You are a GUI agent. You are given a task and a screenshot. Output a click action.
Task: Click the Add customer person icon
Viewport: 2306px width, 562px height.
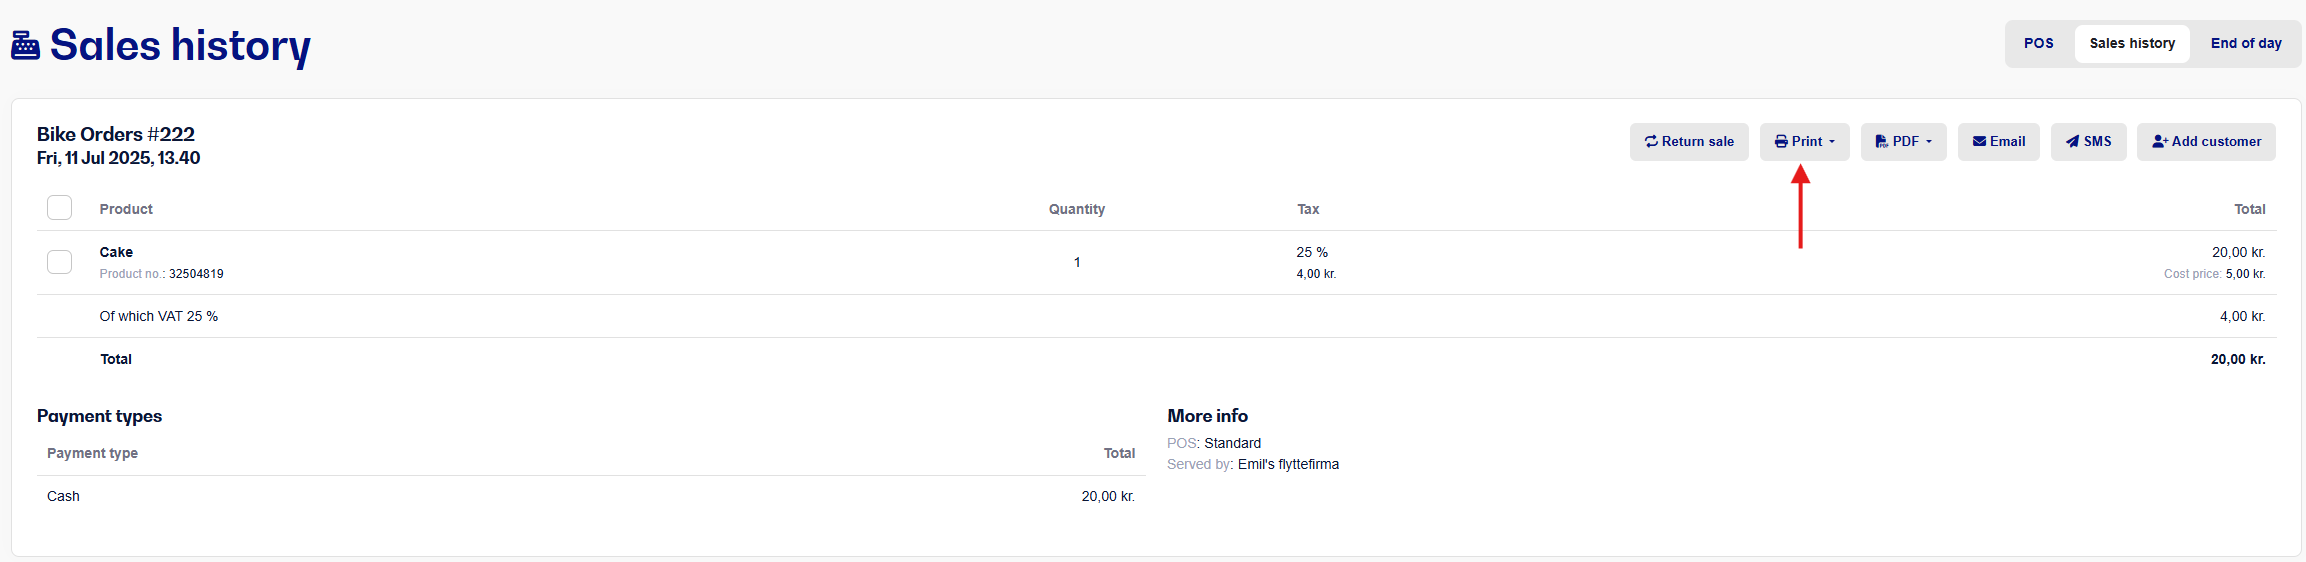click(x=2160, y=142)
